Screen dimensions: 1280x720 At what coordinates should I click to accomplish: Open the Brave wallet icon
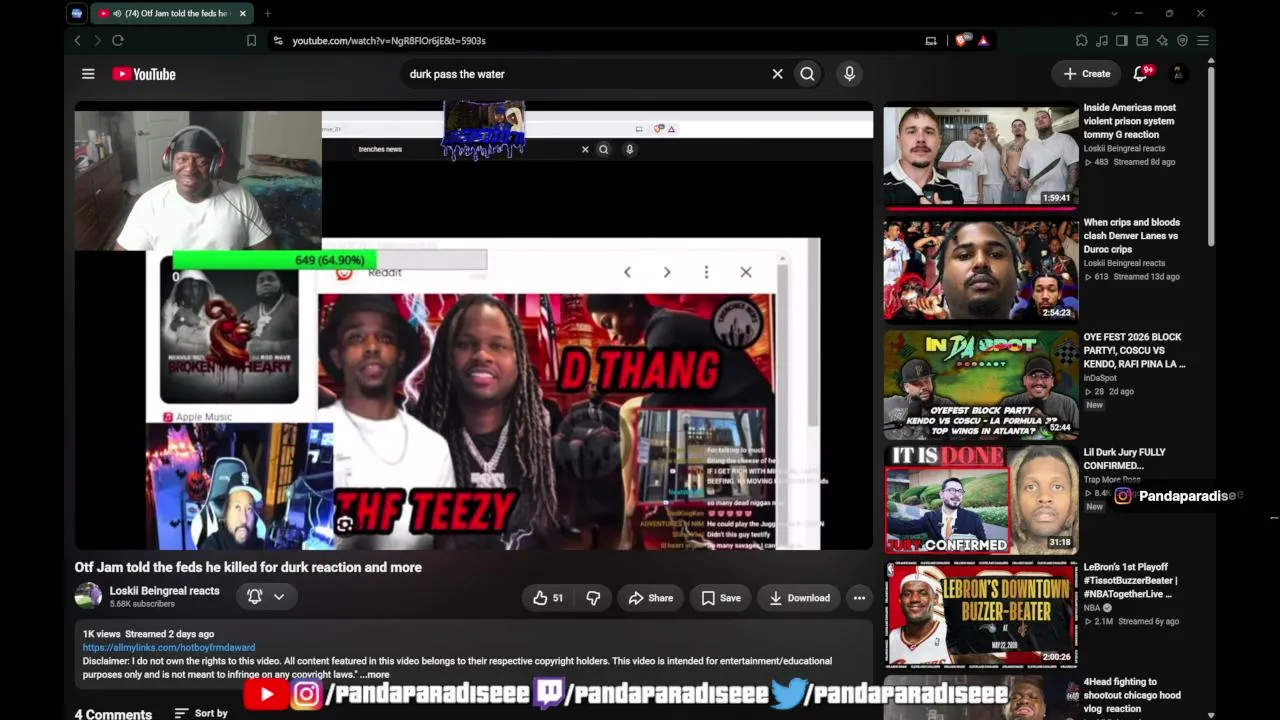coord(1142,41)
